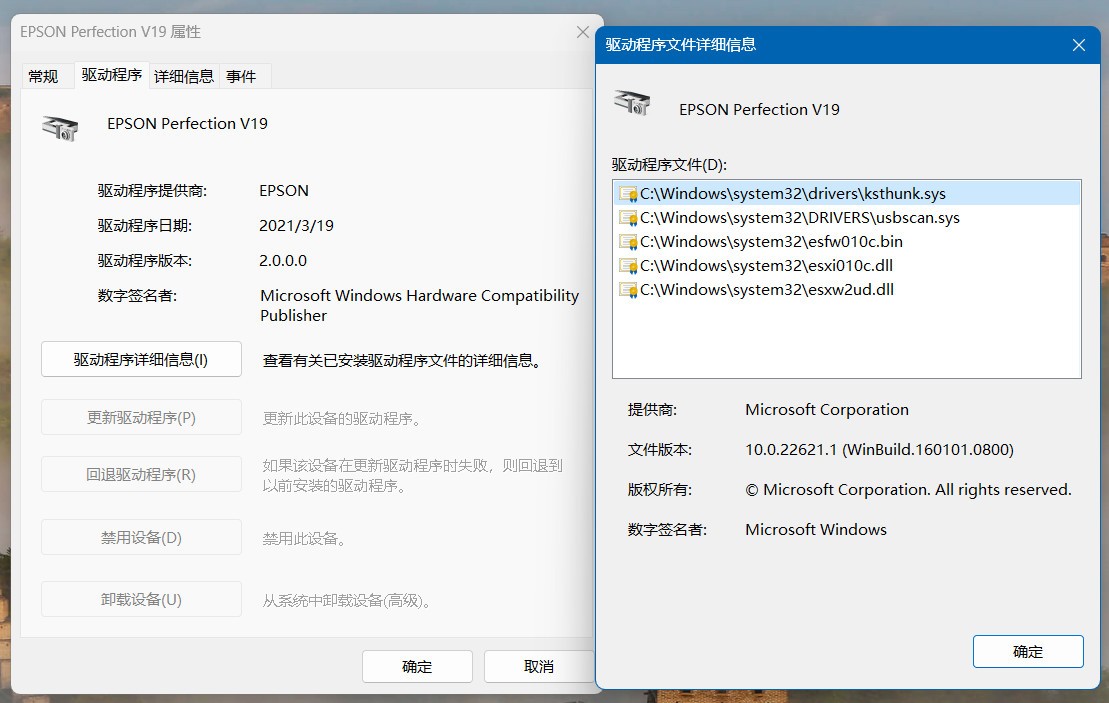
Task: Click the certificate icon beside esxw2ud.dll
Action: 628,290
